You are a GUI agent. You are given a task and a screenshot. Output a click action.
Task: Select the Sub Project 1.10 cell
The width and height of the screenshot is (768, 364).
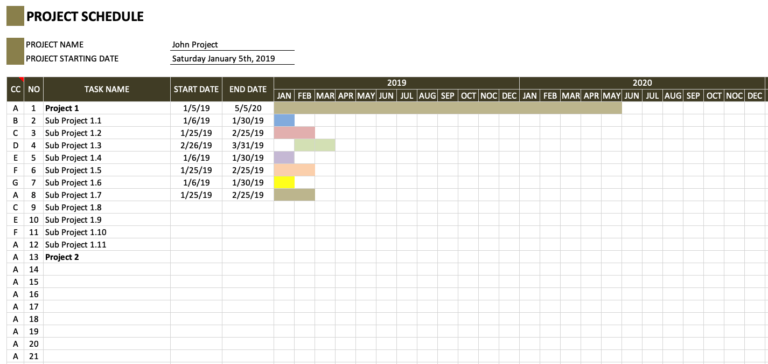pyautogui.click(x=107, y=232)
